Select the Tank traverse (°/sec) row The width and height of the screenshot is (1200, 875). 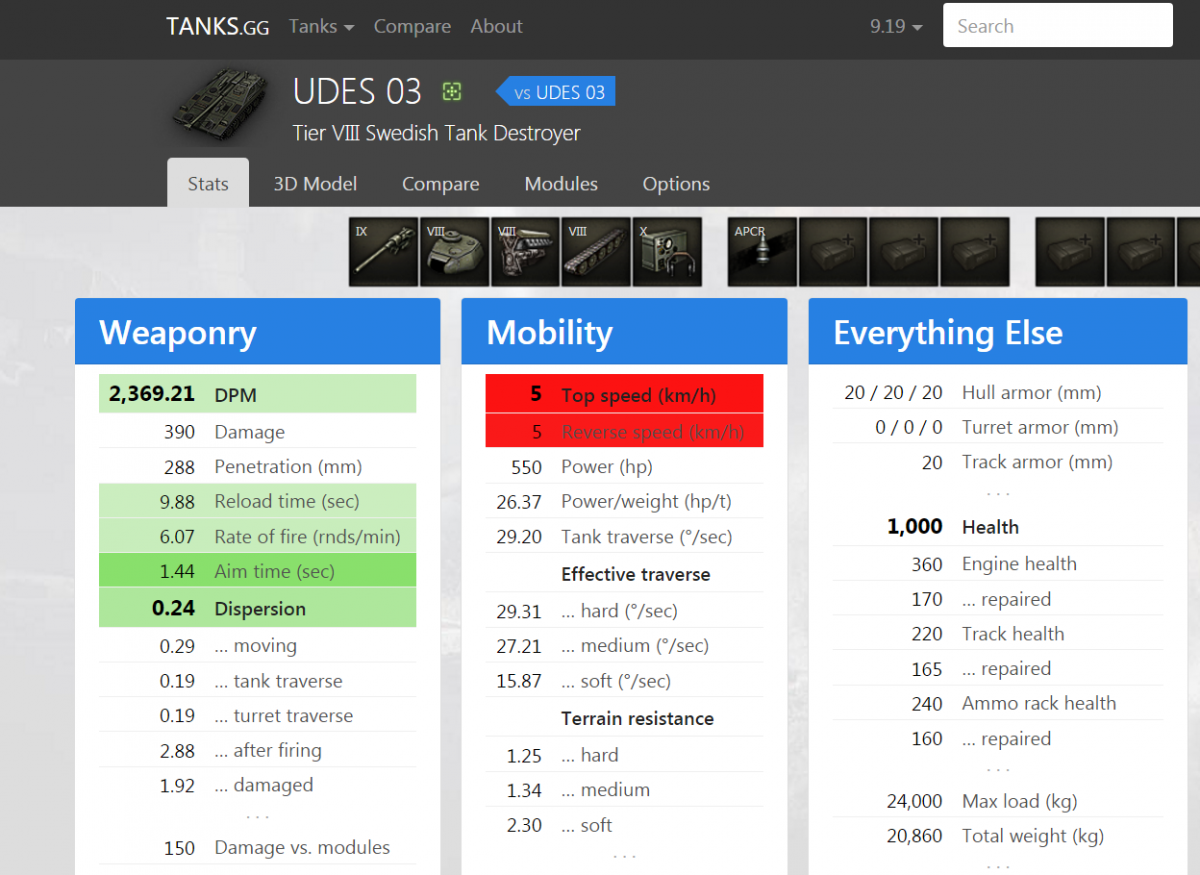624,536
